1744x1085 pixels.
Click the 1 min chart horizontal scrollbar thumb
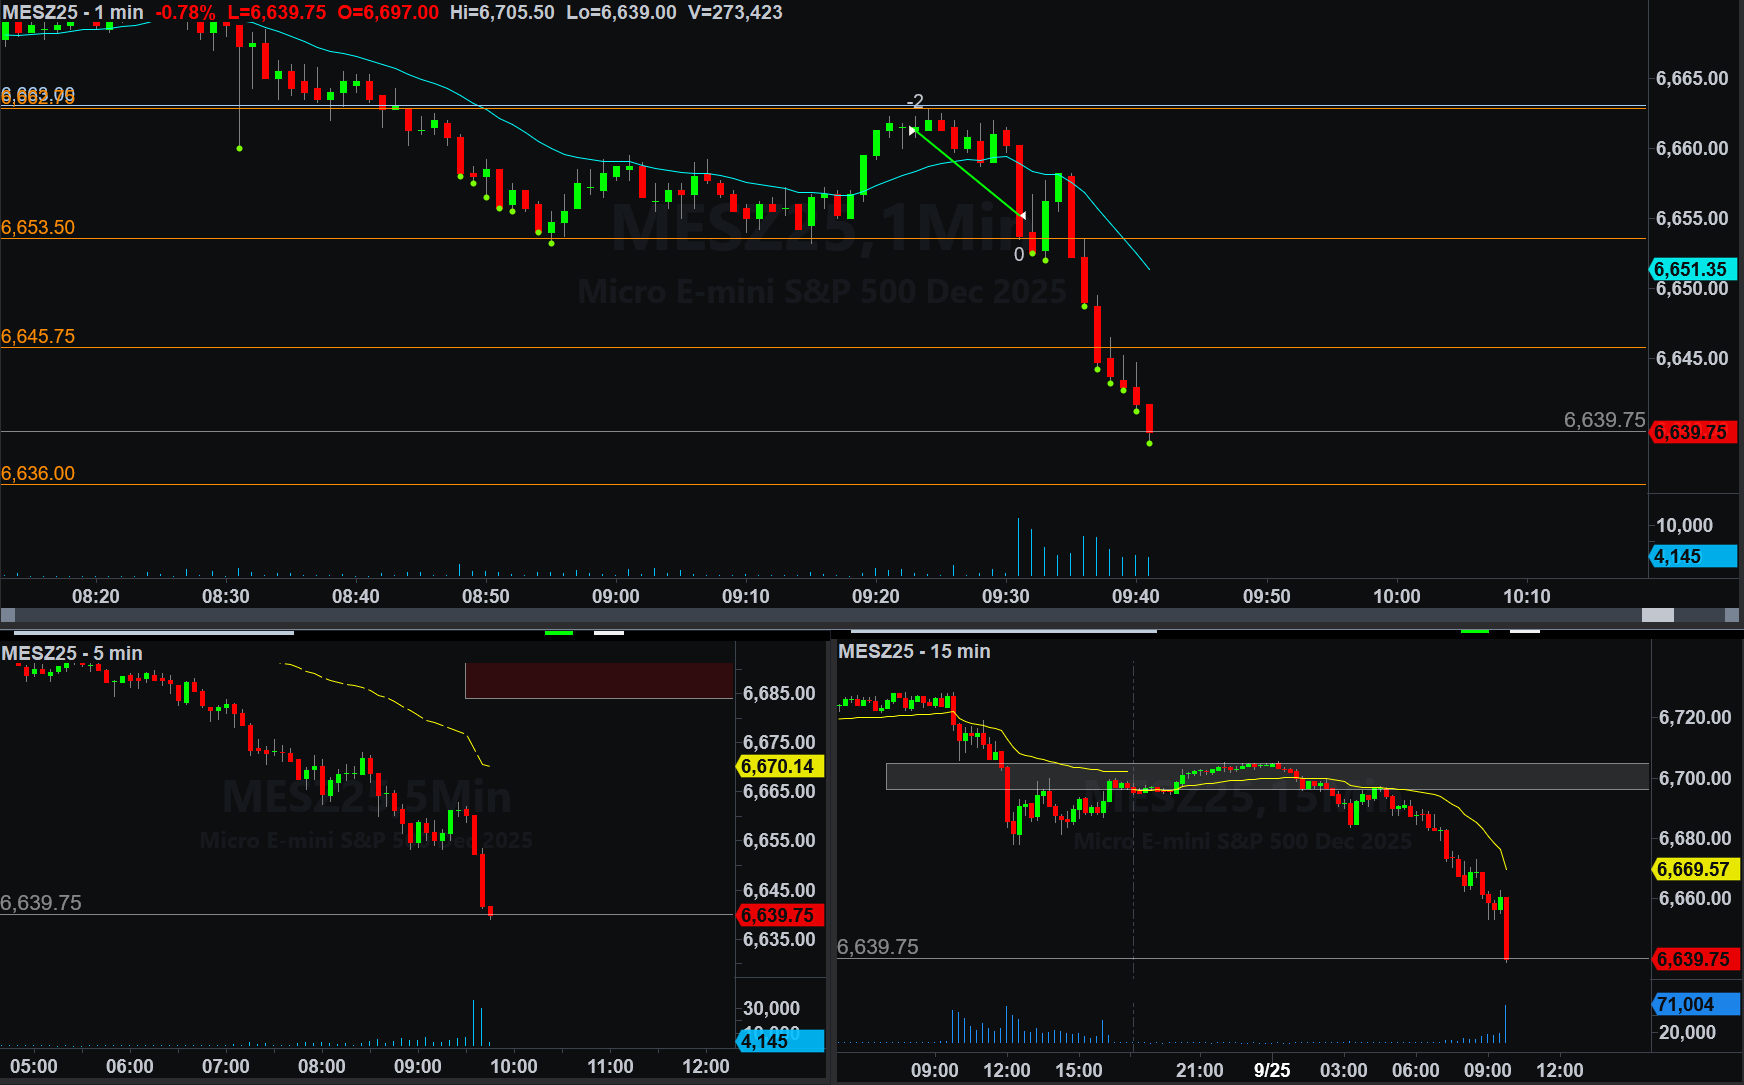click(1657, 615)
